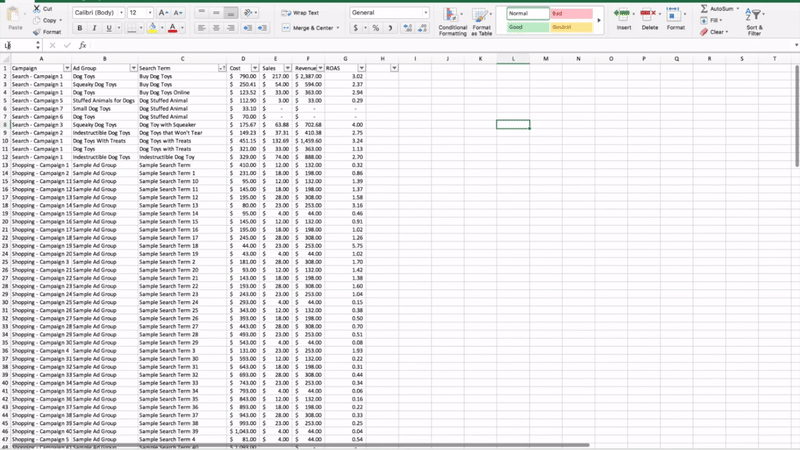Align text to bottom

(231, 13)
